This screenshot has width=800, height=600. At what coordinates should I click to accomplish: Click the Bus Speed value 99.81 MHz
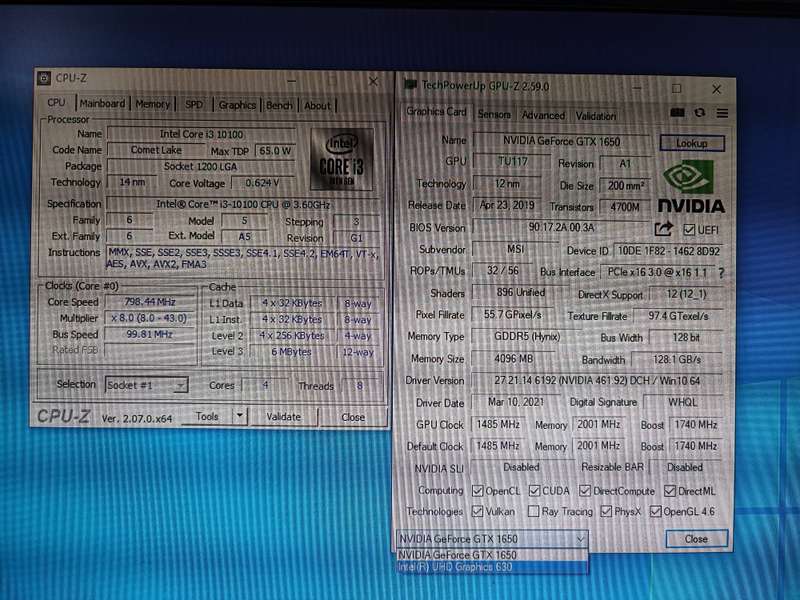pos(149,334)
